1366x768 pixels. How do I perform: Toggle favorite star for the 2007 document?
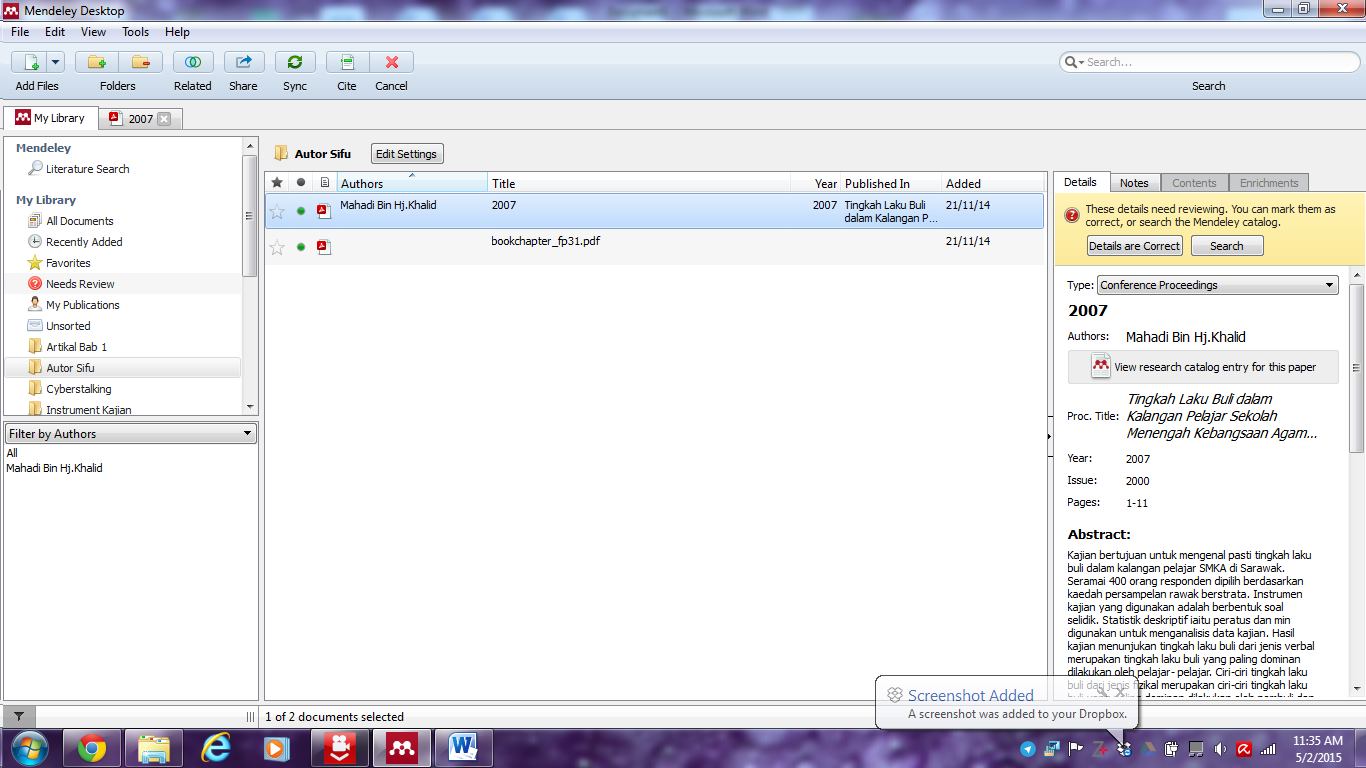coord(277,211)
